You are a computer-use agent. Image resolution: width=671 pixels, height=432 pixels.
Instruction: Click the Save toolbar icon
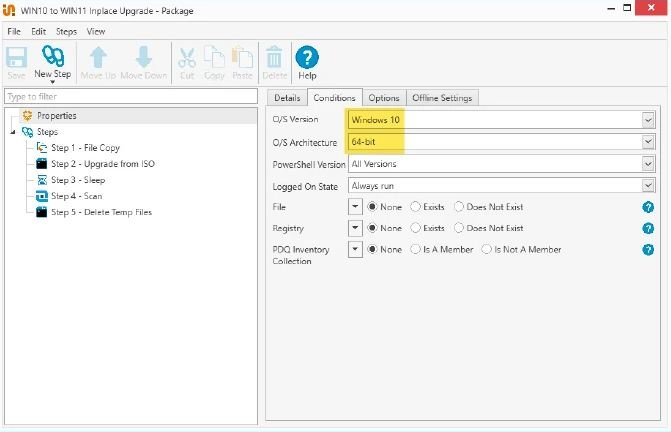point(16,57)
